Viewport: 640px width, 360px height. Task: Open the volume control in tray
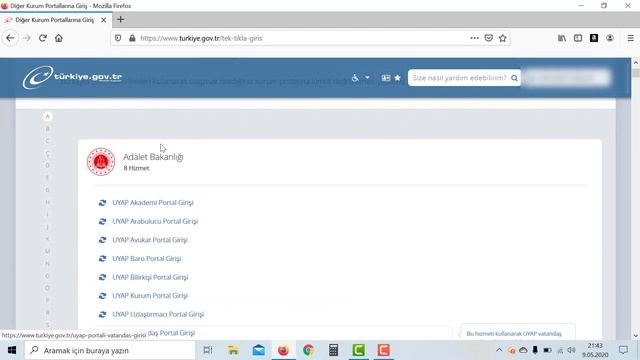[x=571, y=350]
